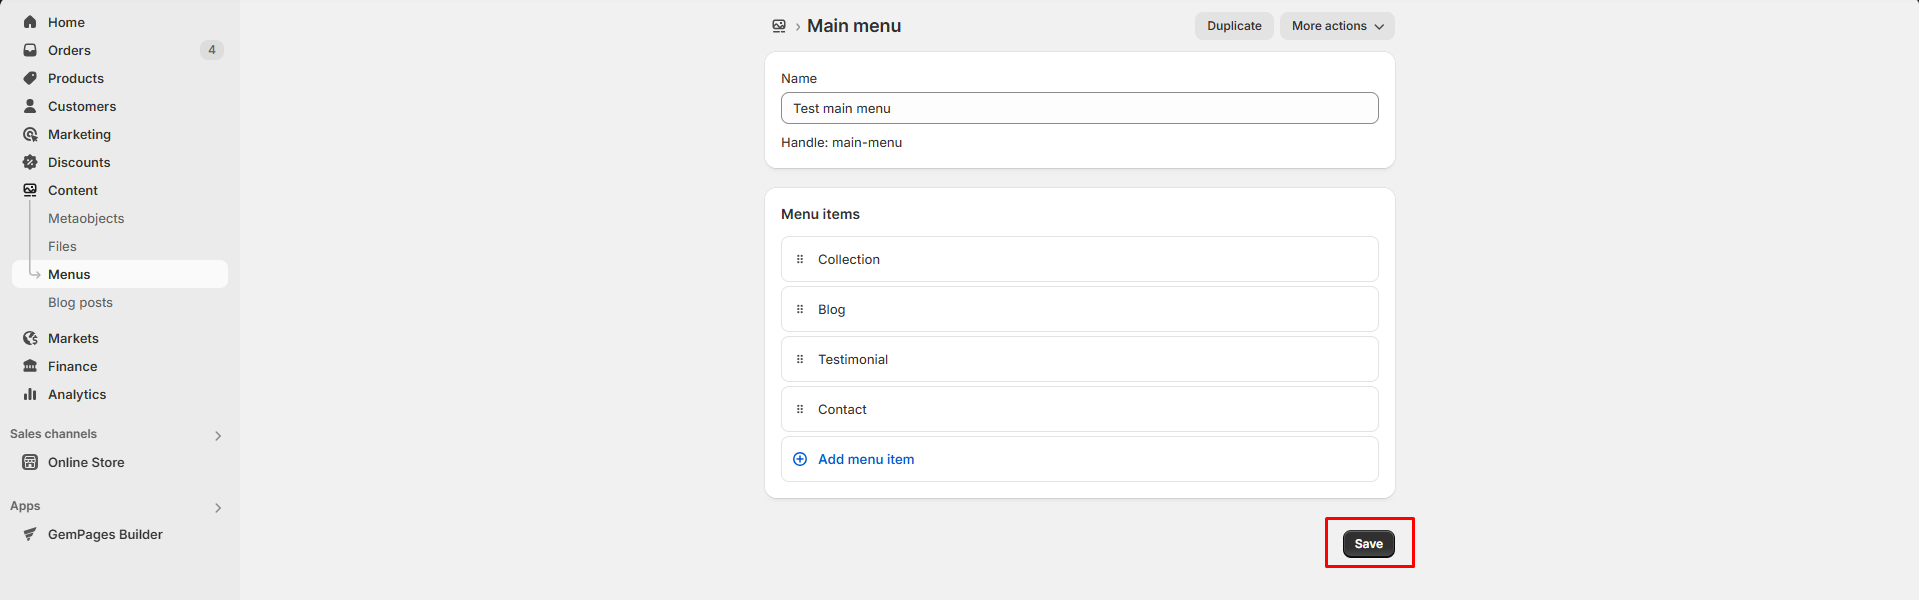Click the Analytics bar chart icon
Screen dimensions: 1919x600
click(x=30, y=394)
